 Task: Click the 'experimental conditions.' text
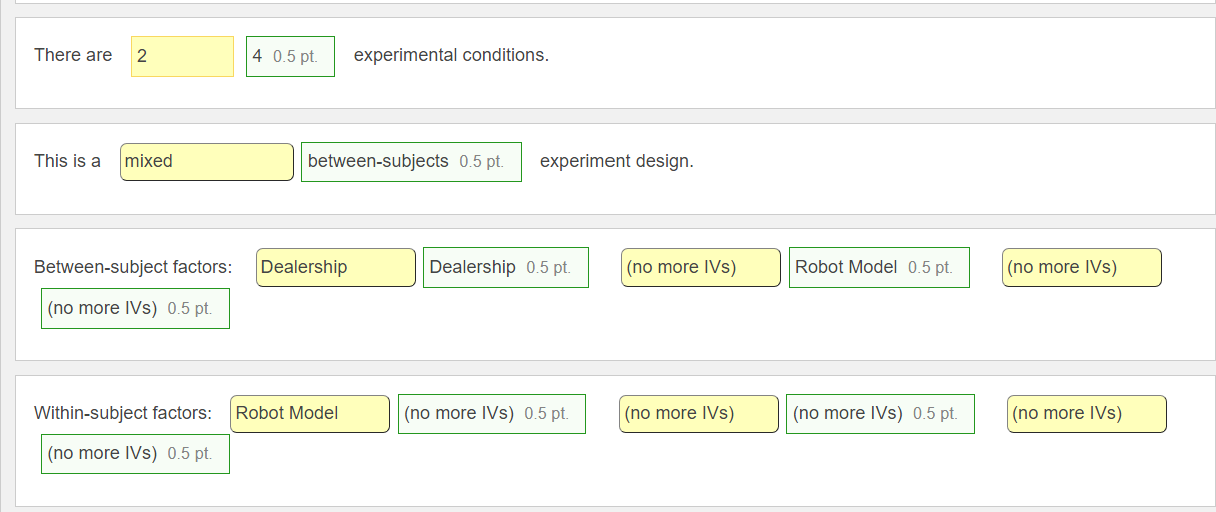pos(451,56)
